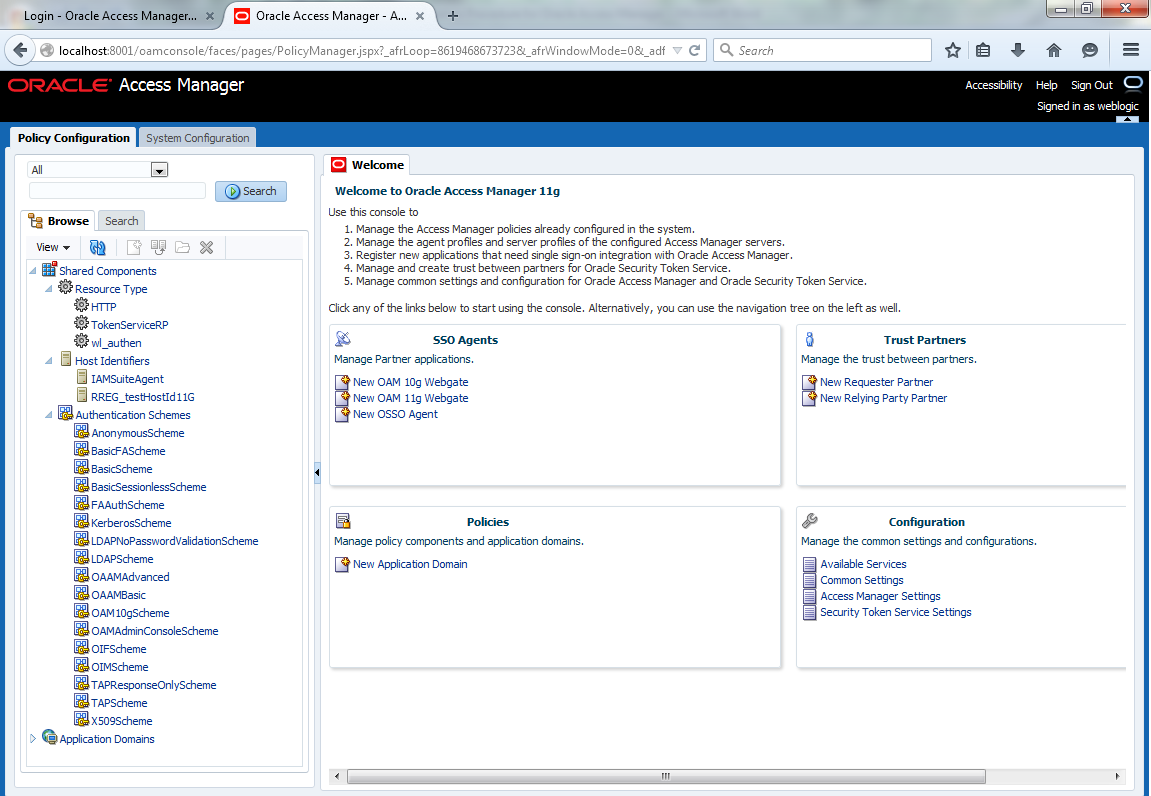1151x796 pixels.
Task: Click the open folder toolbar icon
Action: click(x=182, y=247)
